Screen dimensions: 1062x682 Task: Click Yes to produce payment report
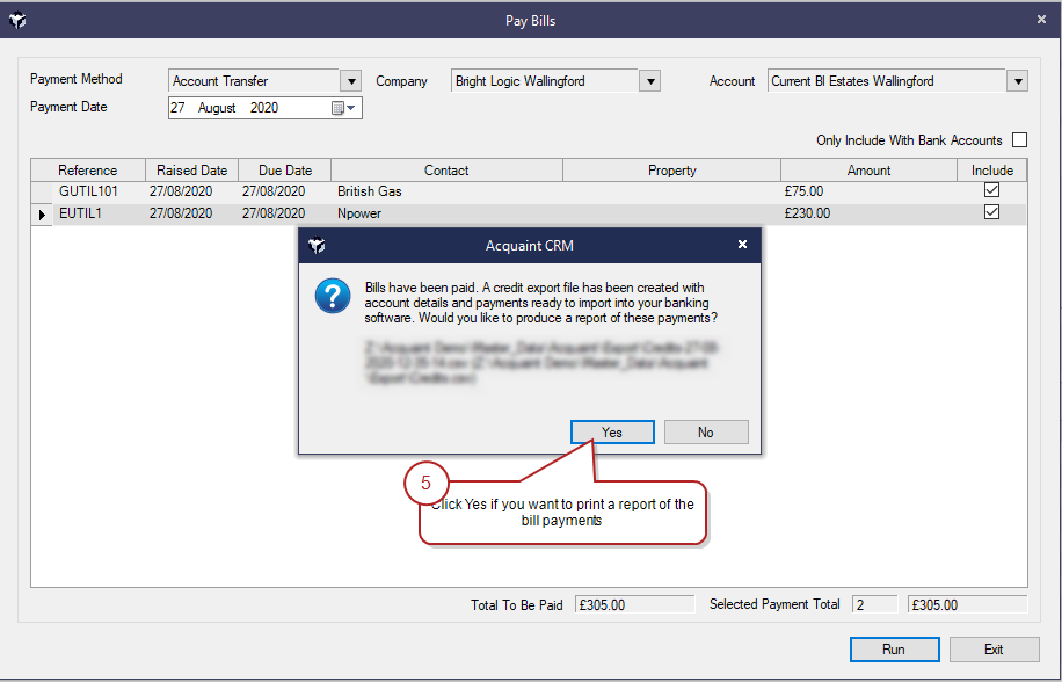tap(612, 432)
